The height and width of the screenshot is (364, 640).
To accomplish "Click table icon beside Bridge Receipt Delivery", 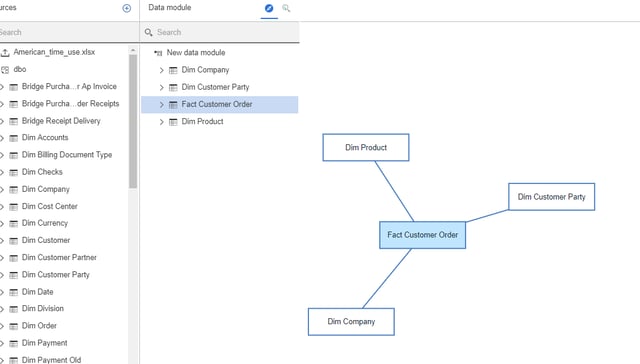I will pos(13,121).
